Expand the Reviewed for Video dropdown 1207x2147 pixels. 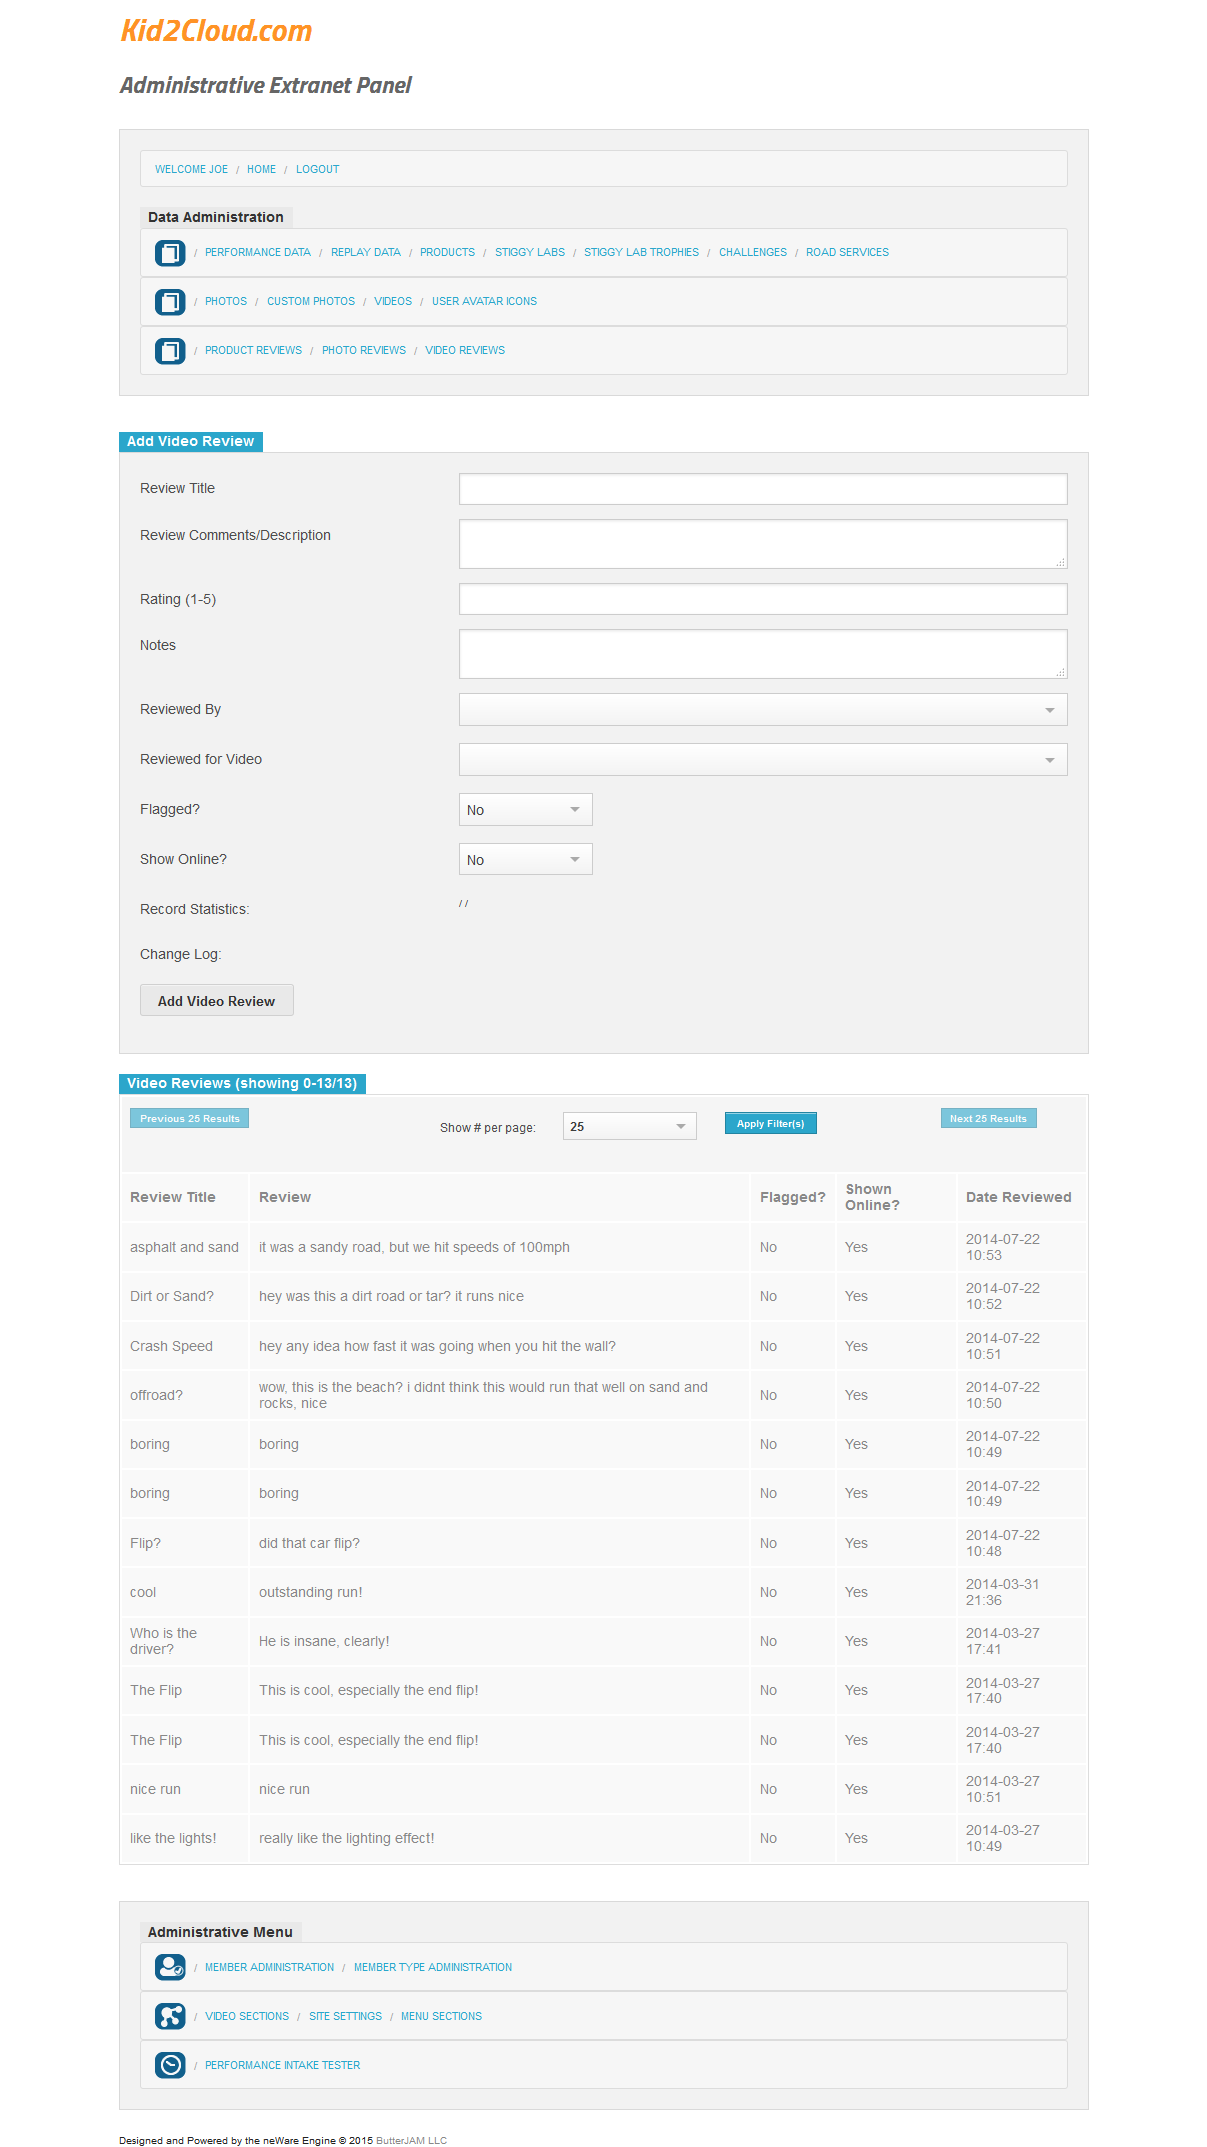[762, 760]
